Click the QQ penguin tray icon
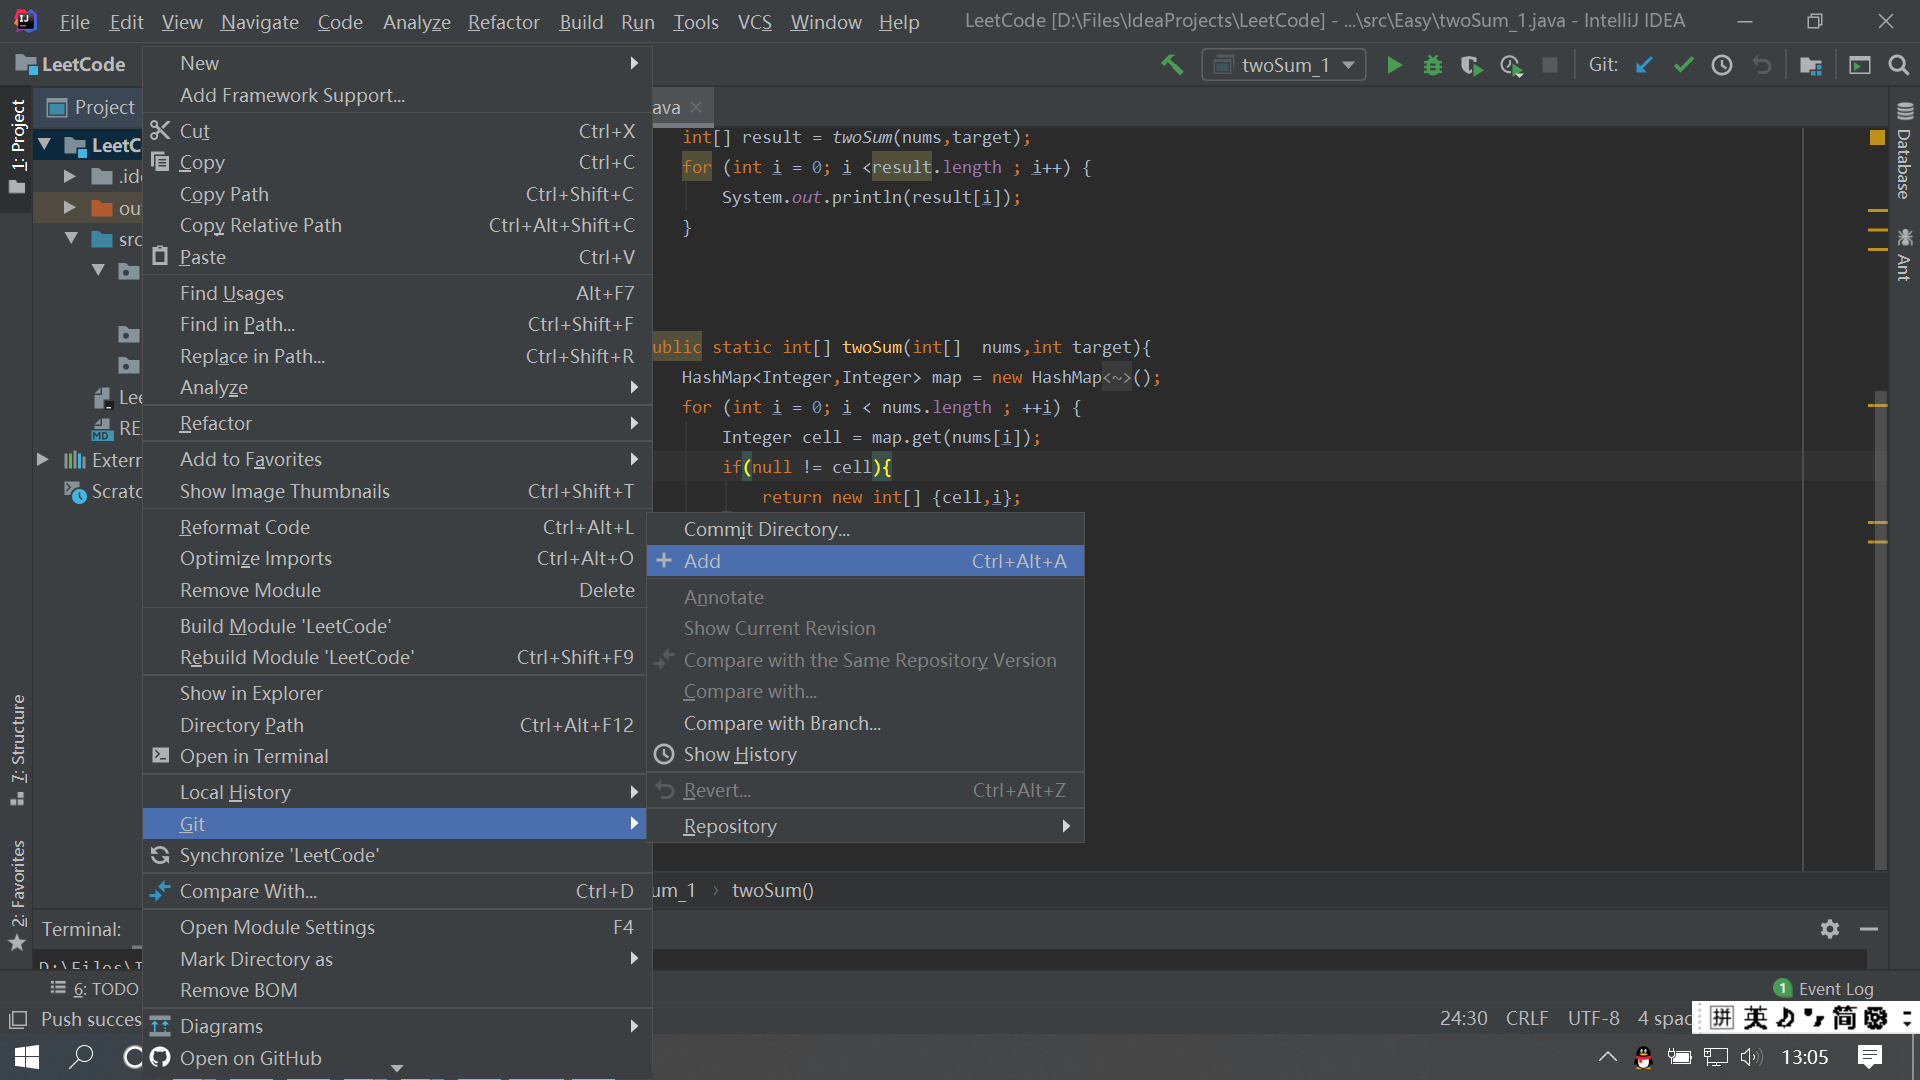This screenshot has height=1080, width=1920. pyautogui.click(x=1643, y=1057)
